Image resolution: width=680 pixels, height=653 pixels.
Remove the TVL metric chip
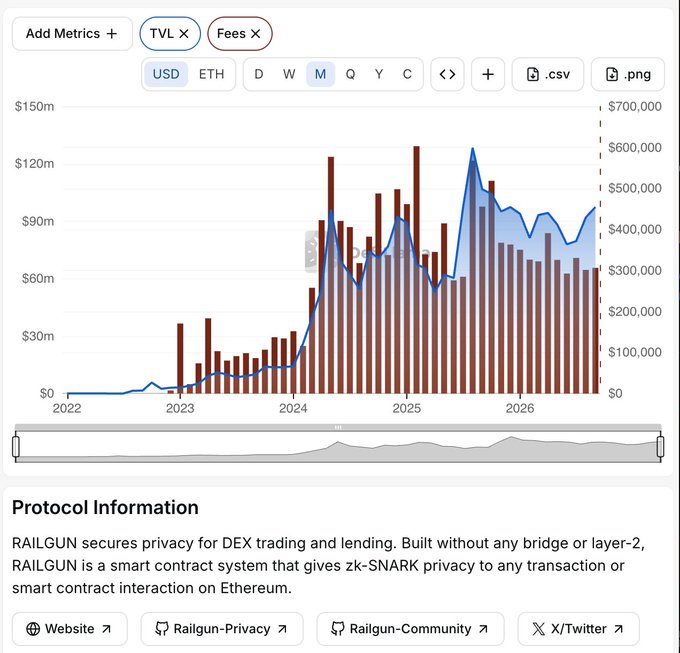[x=184, y=34]
